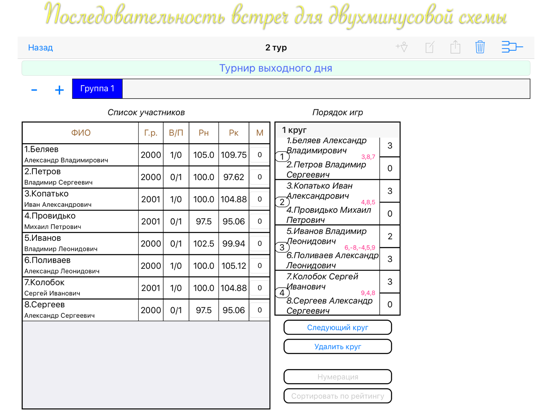Click the Удалить круг button

tap(337, 347)
